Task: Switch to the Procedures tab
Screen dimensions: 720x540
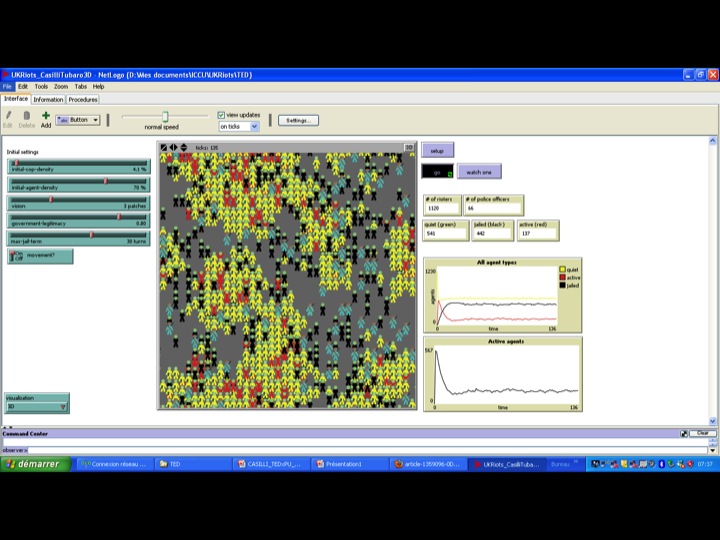Action: tap(83, 100)
